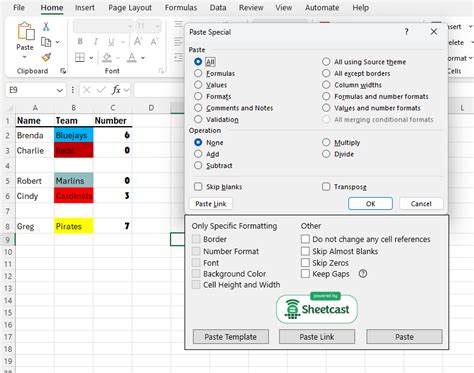This screenshot has height=373, width=474.
Task: Check the Skip Zeros option
Action: 305,263
